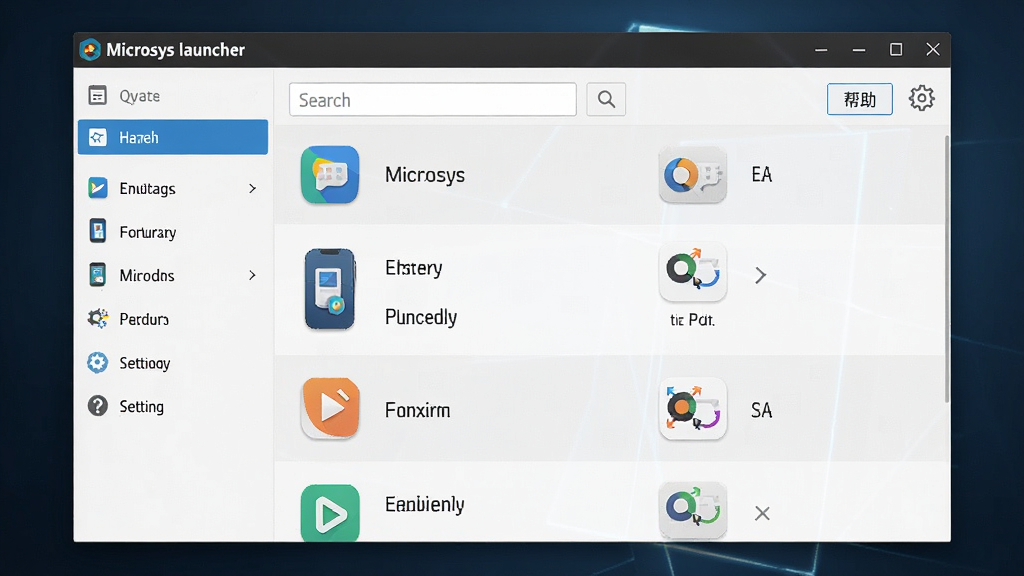Open the Elstery phone app icon

[330, 289]
